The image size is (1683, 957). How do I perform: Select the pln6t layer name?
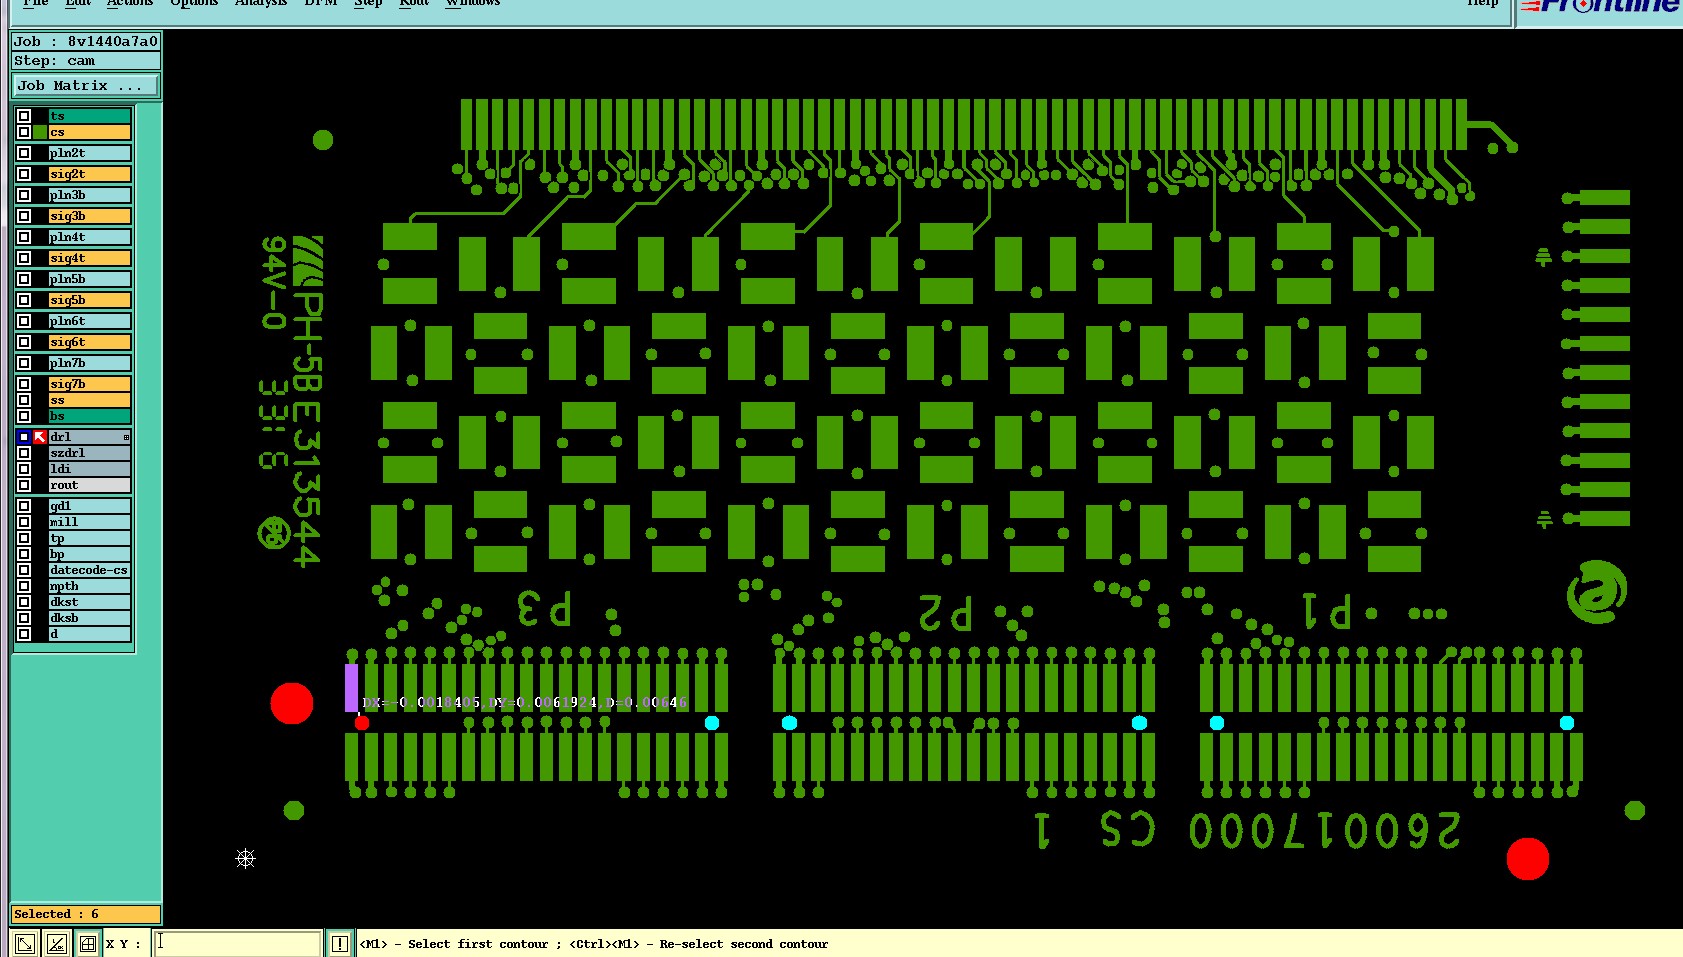[90, 321]
